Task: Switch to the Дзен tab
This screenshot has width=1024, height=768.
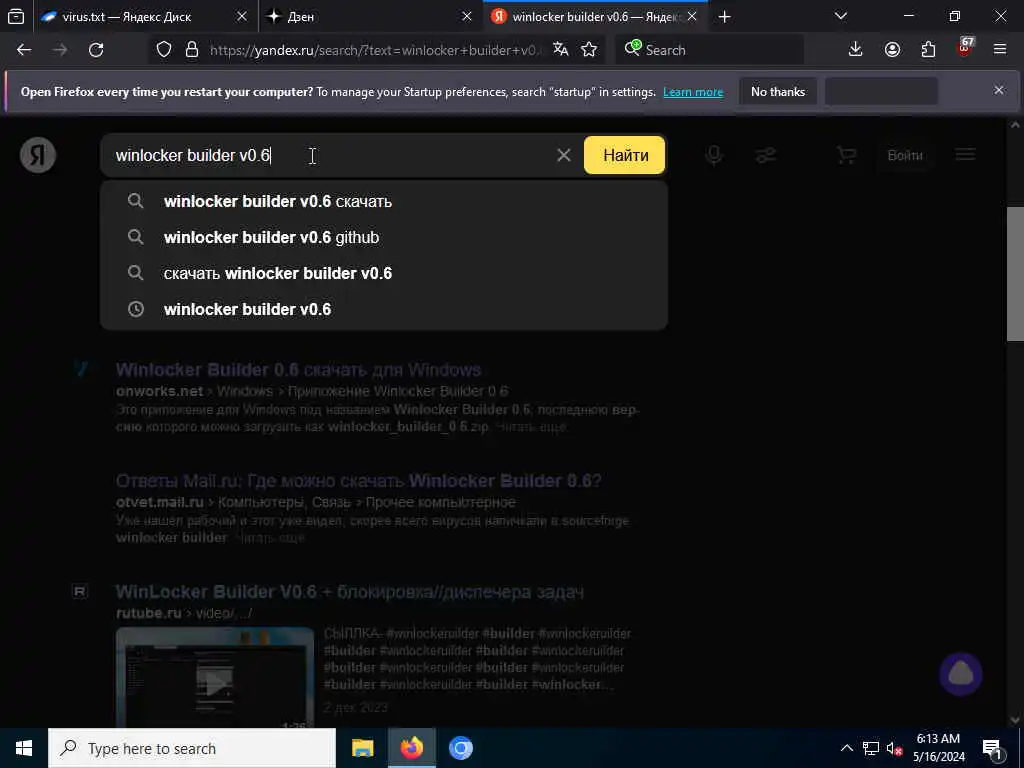Action: (x=370, y=16)
